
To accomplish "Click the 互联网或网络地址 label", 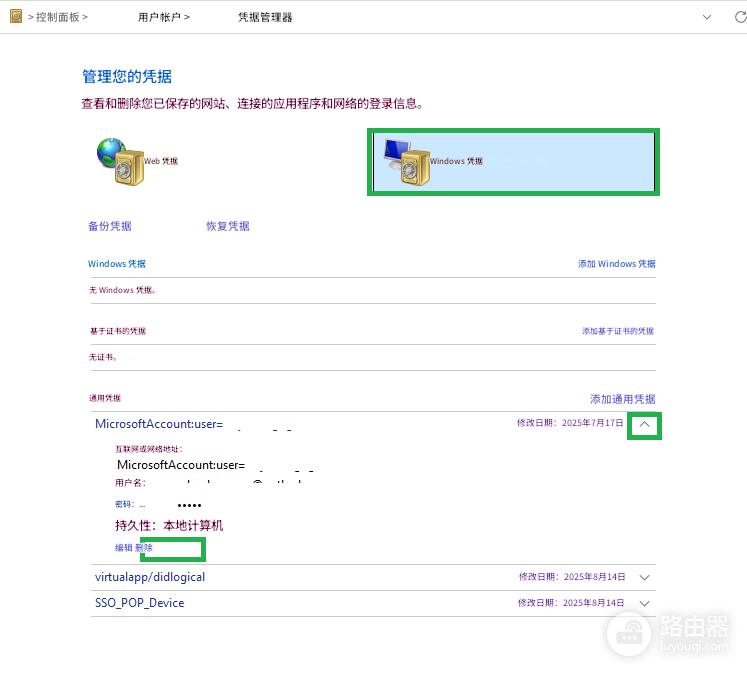I will click(149, 449).
